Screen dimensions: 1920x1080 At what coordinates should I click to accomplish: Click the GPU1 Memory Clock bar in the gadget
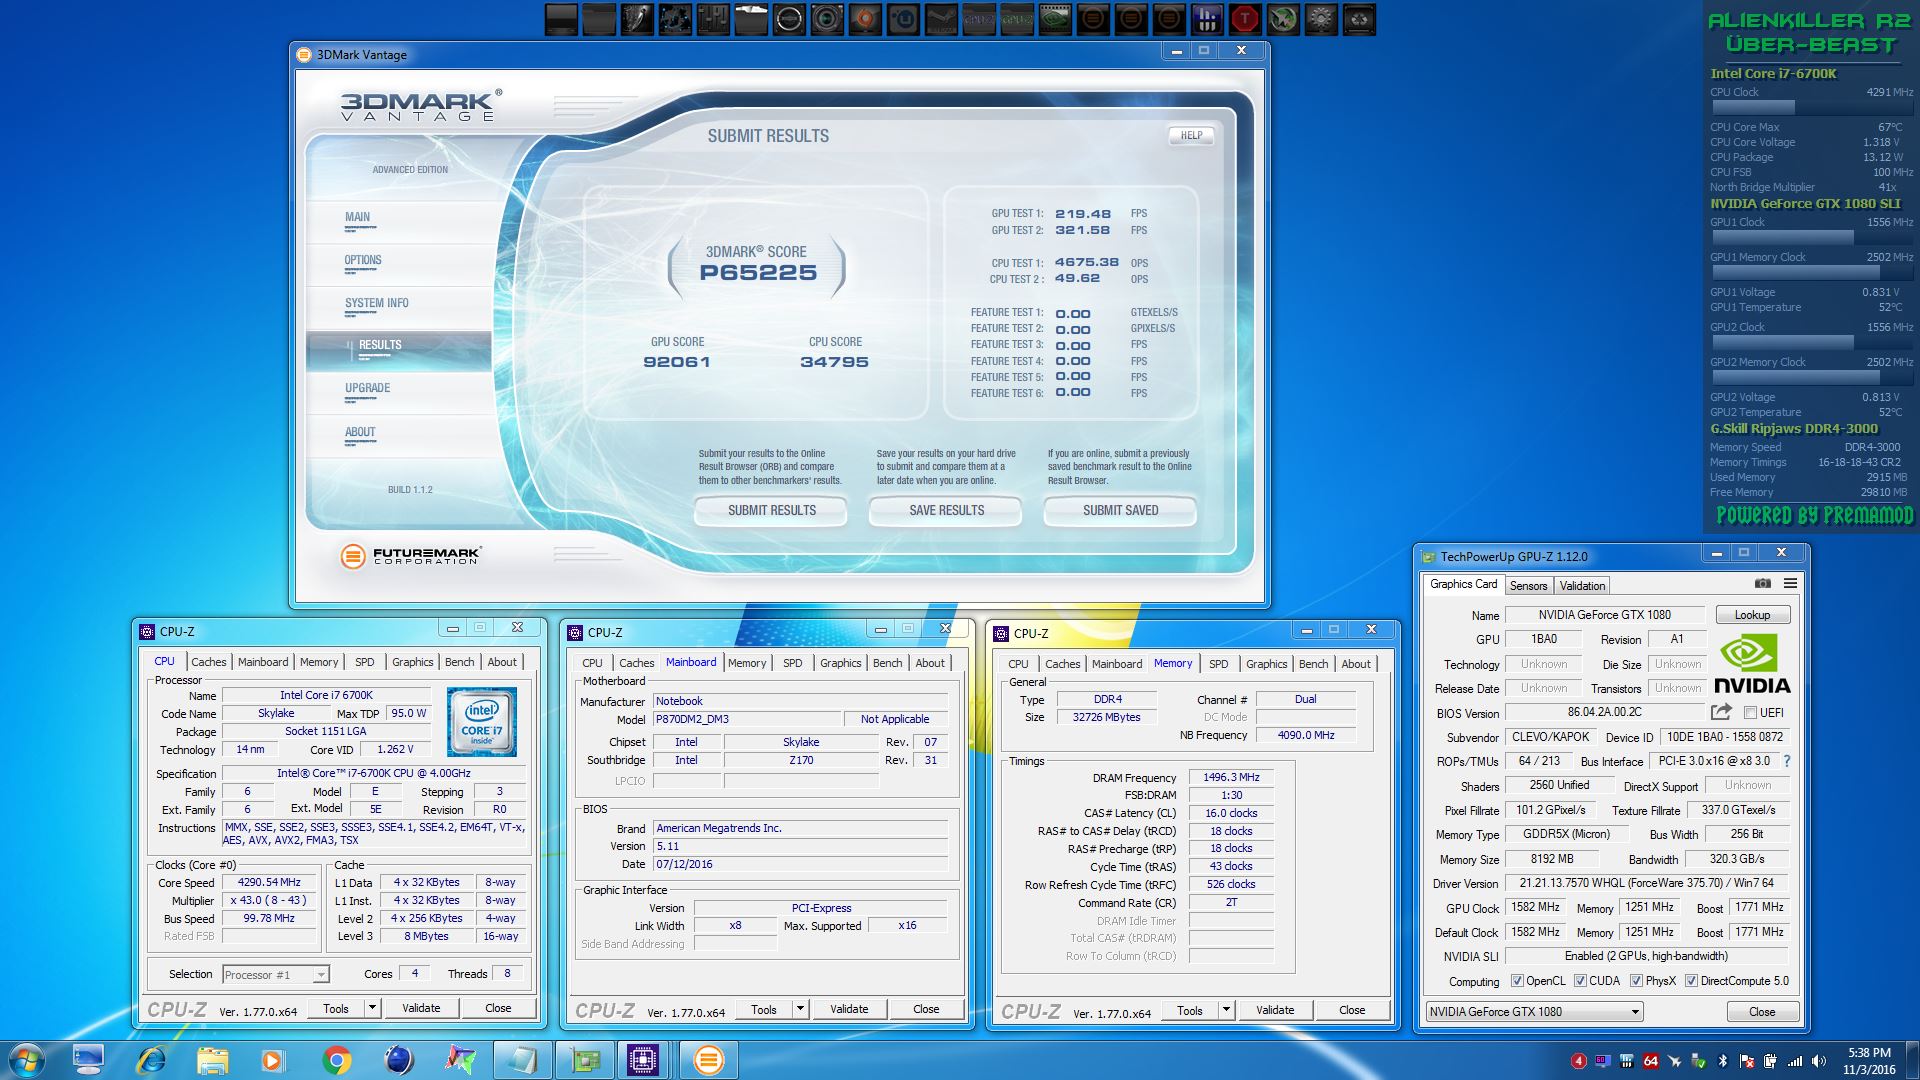[x=1811, y=272]
